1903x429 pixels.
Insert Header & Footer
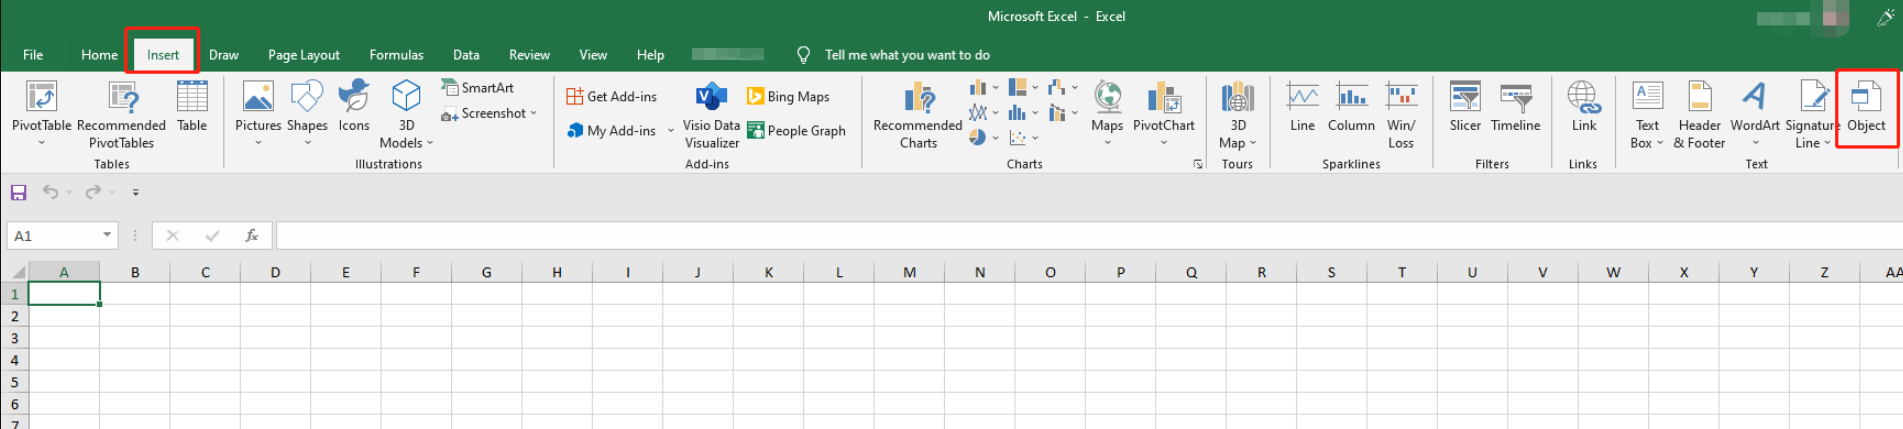(x=1699, y=115)
